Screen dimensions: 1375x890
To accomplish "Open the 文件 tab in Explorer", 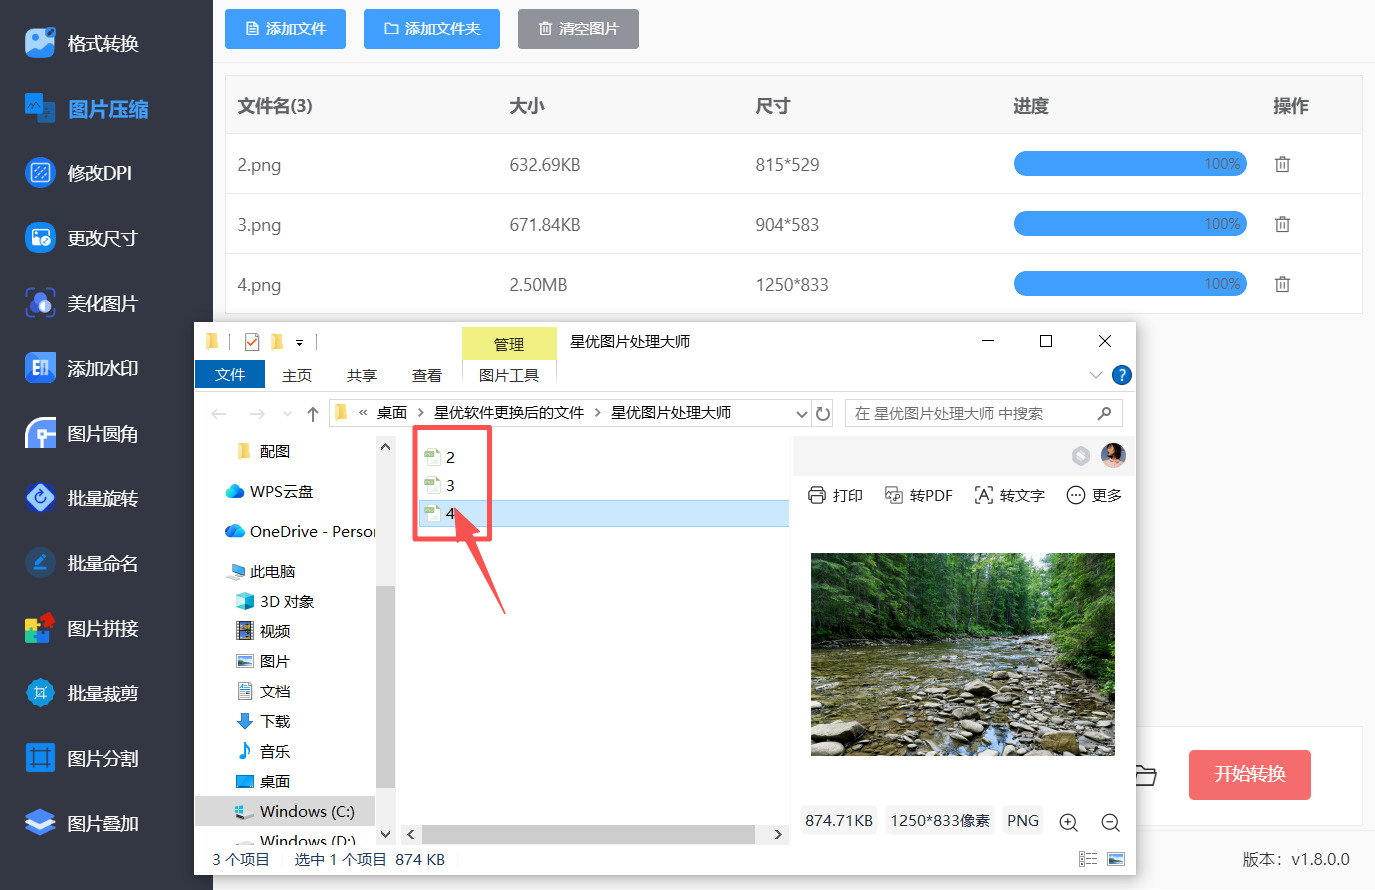I will 230,374.
